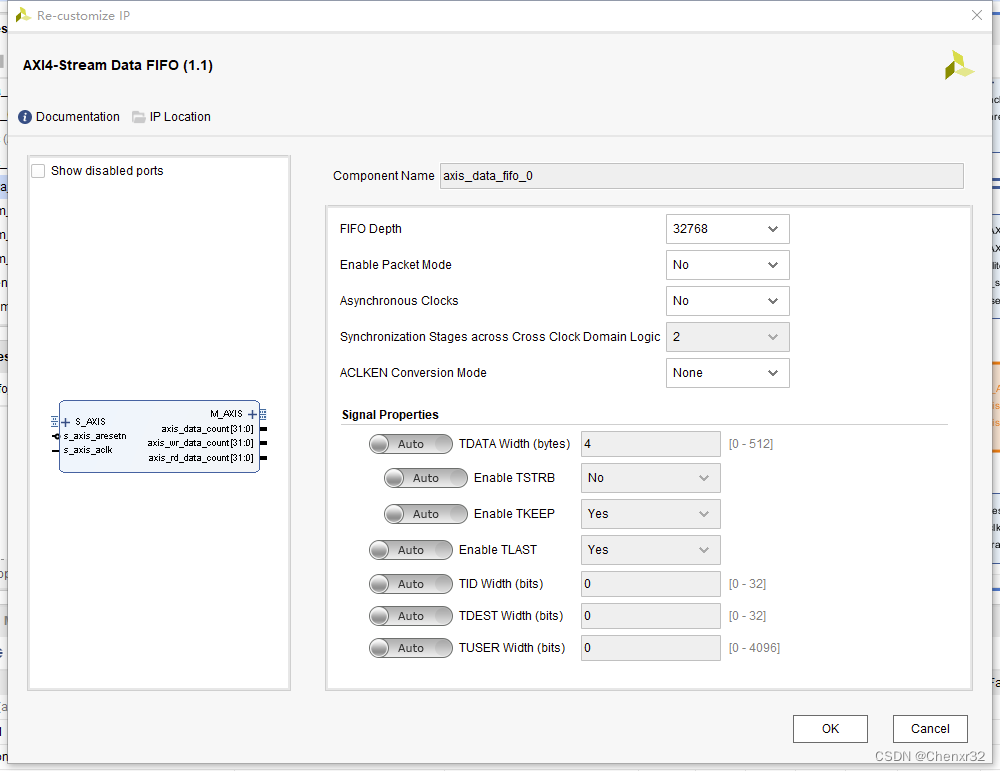Close the Re-customize IP dialog
Viewport: 1000px width, 771px height.
[976, 15]
